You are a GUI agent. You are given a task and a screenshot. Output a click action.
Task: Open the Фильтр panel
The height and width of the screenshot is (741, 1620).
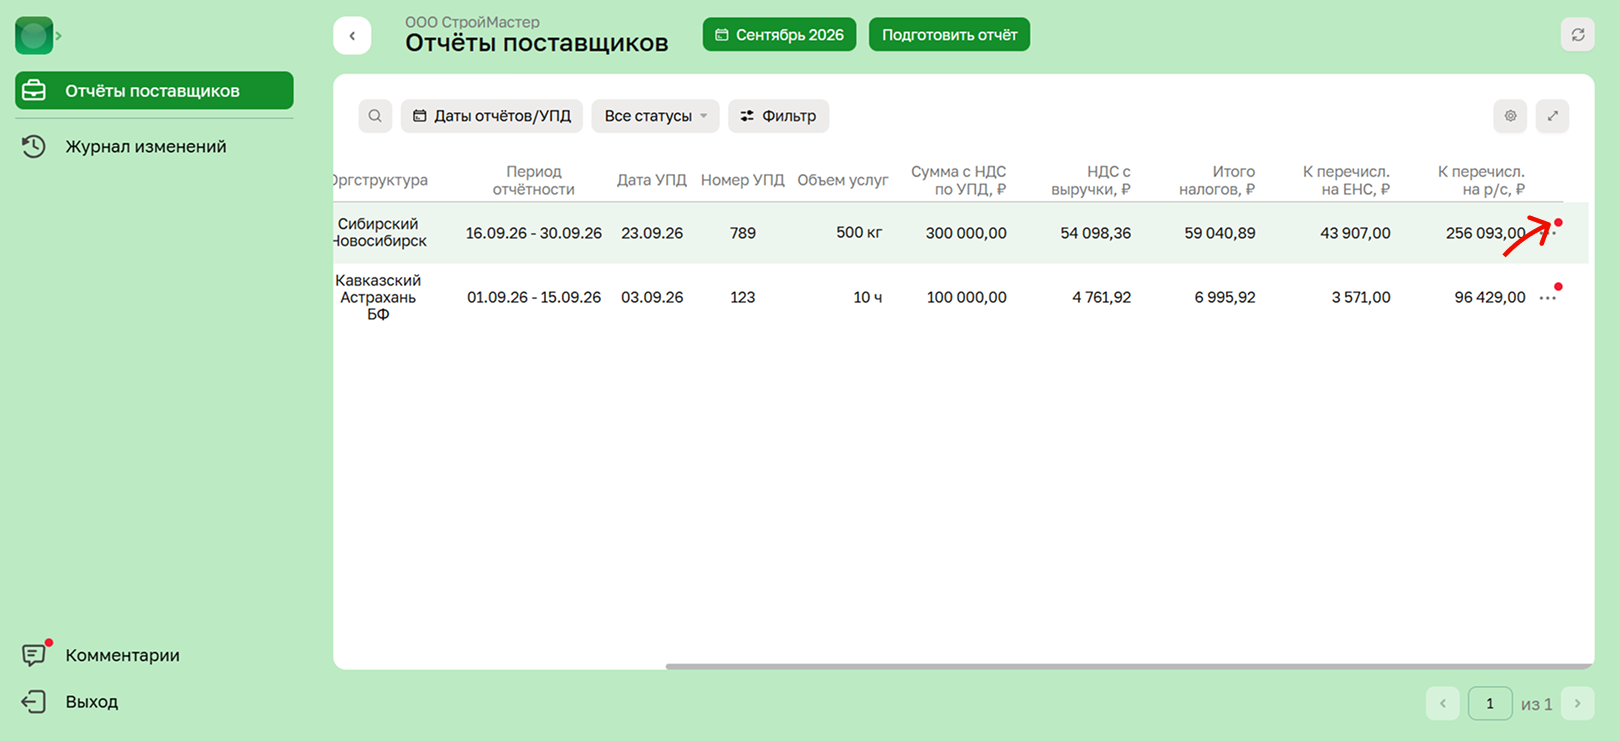point(778,116)
